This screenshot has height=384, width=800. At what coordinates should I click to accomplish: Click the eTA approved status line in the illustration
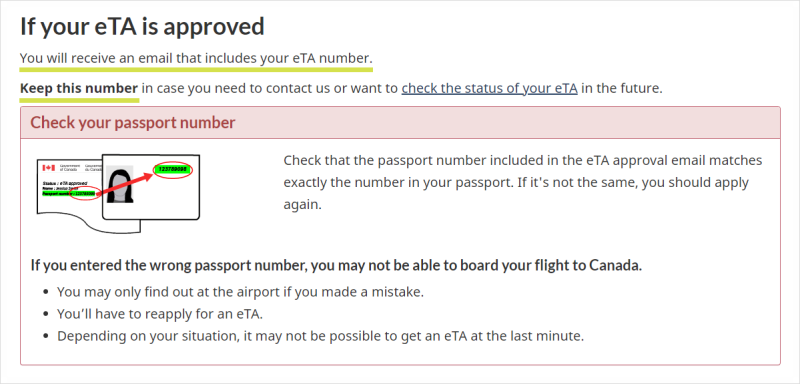tap(65, 183)
